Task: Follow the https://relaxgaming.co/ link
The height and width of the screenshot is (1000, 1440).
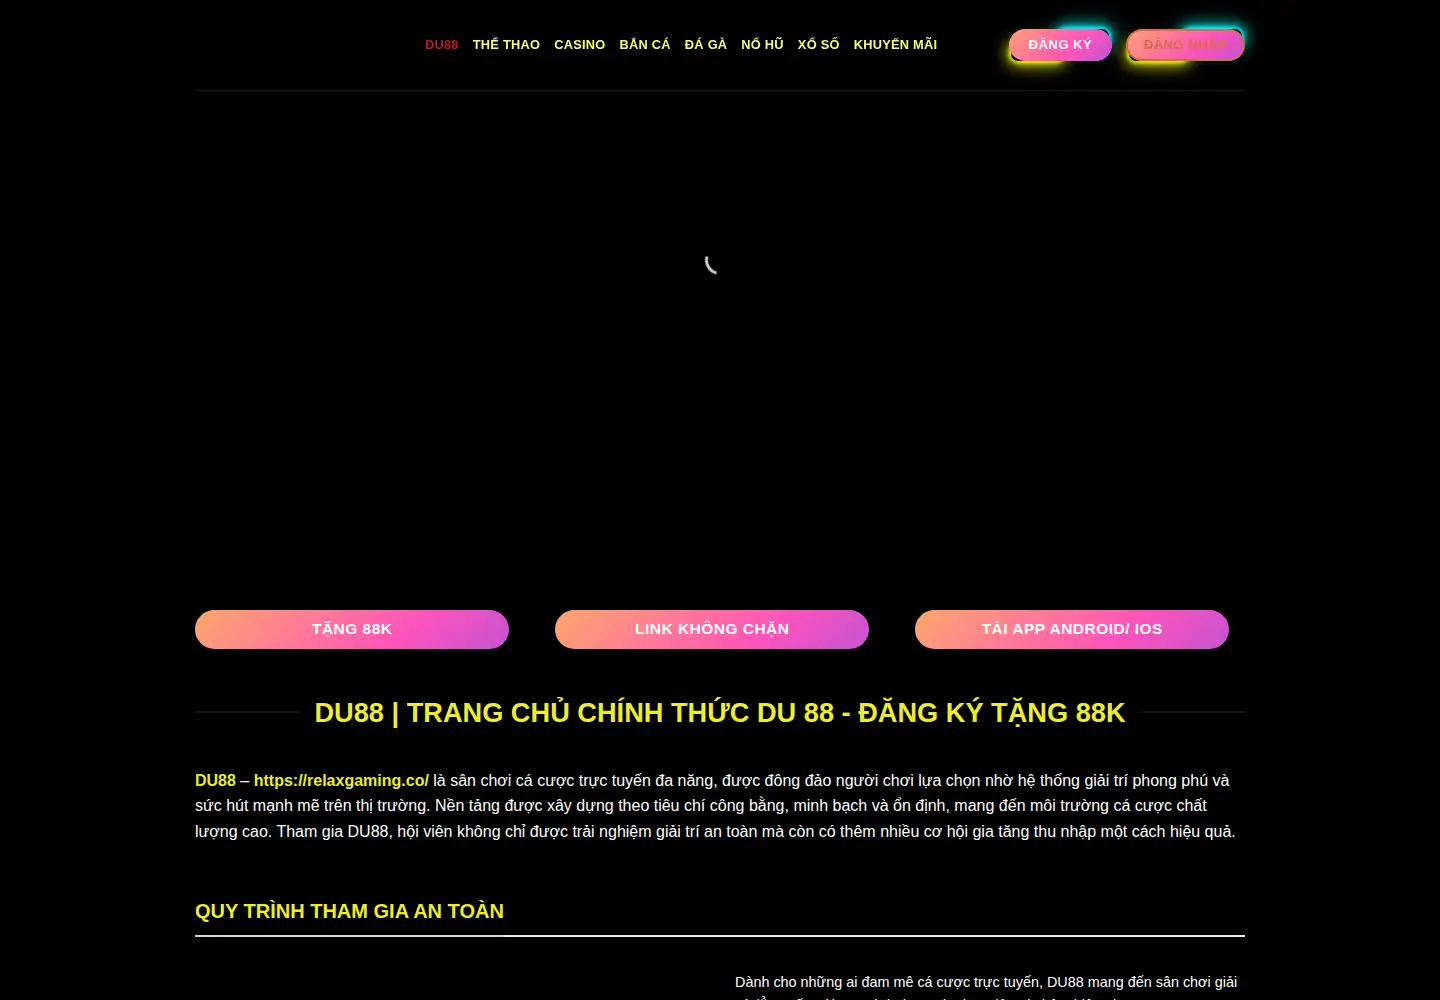Action: (341, 781)
